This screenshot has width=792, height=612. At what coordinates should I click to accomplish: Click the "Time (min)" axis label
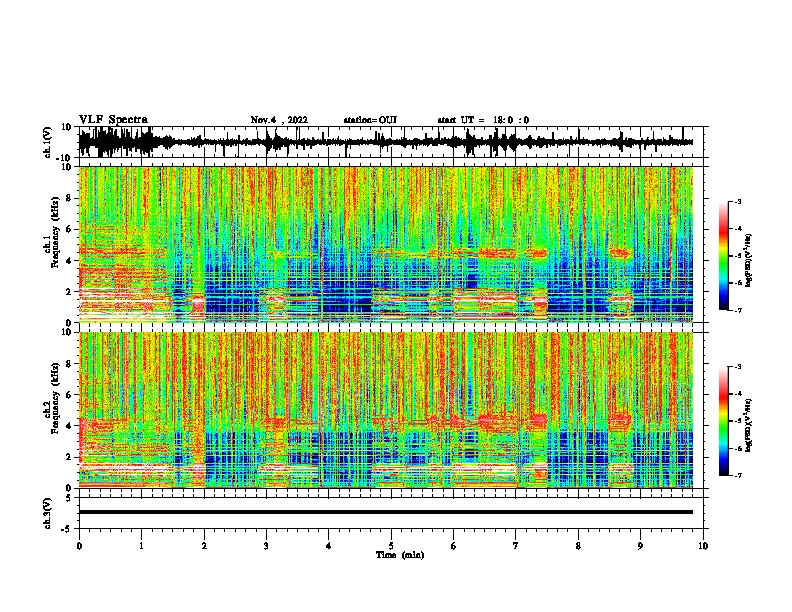(400, 555)
